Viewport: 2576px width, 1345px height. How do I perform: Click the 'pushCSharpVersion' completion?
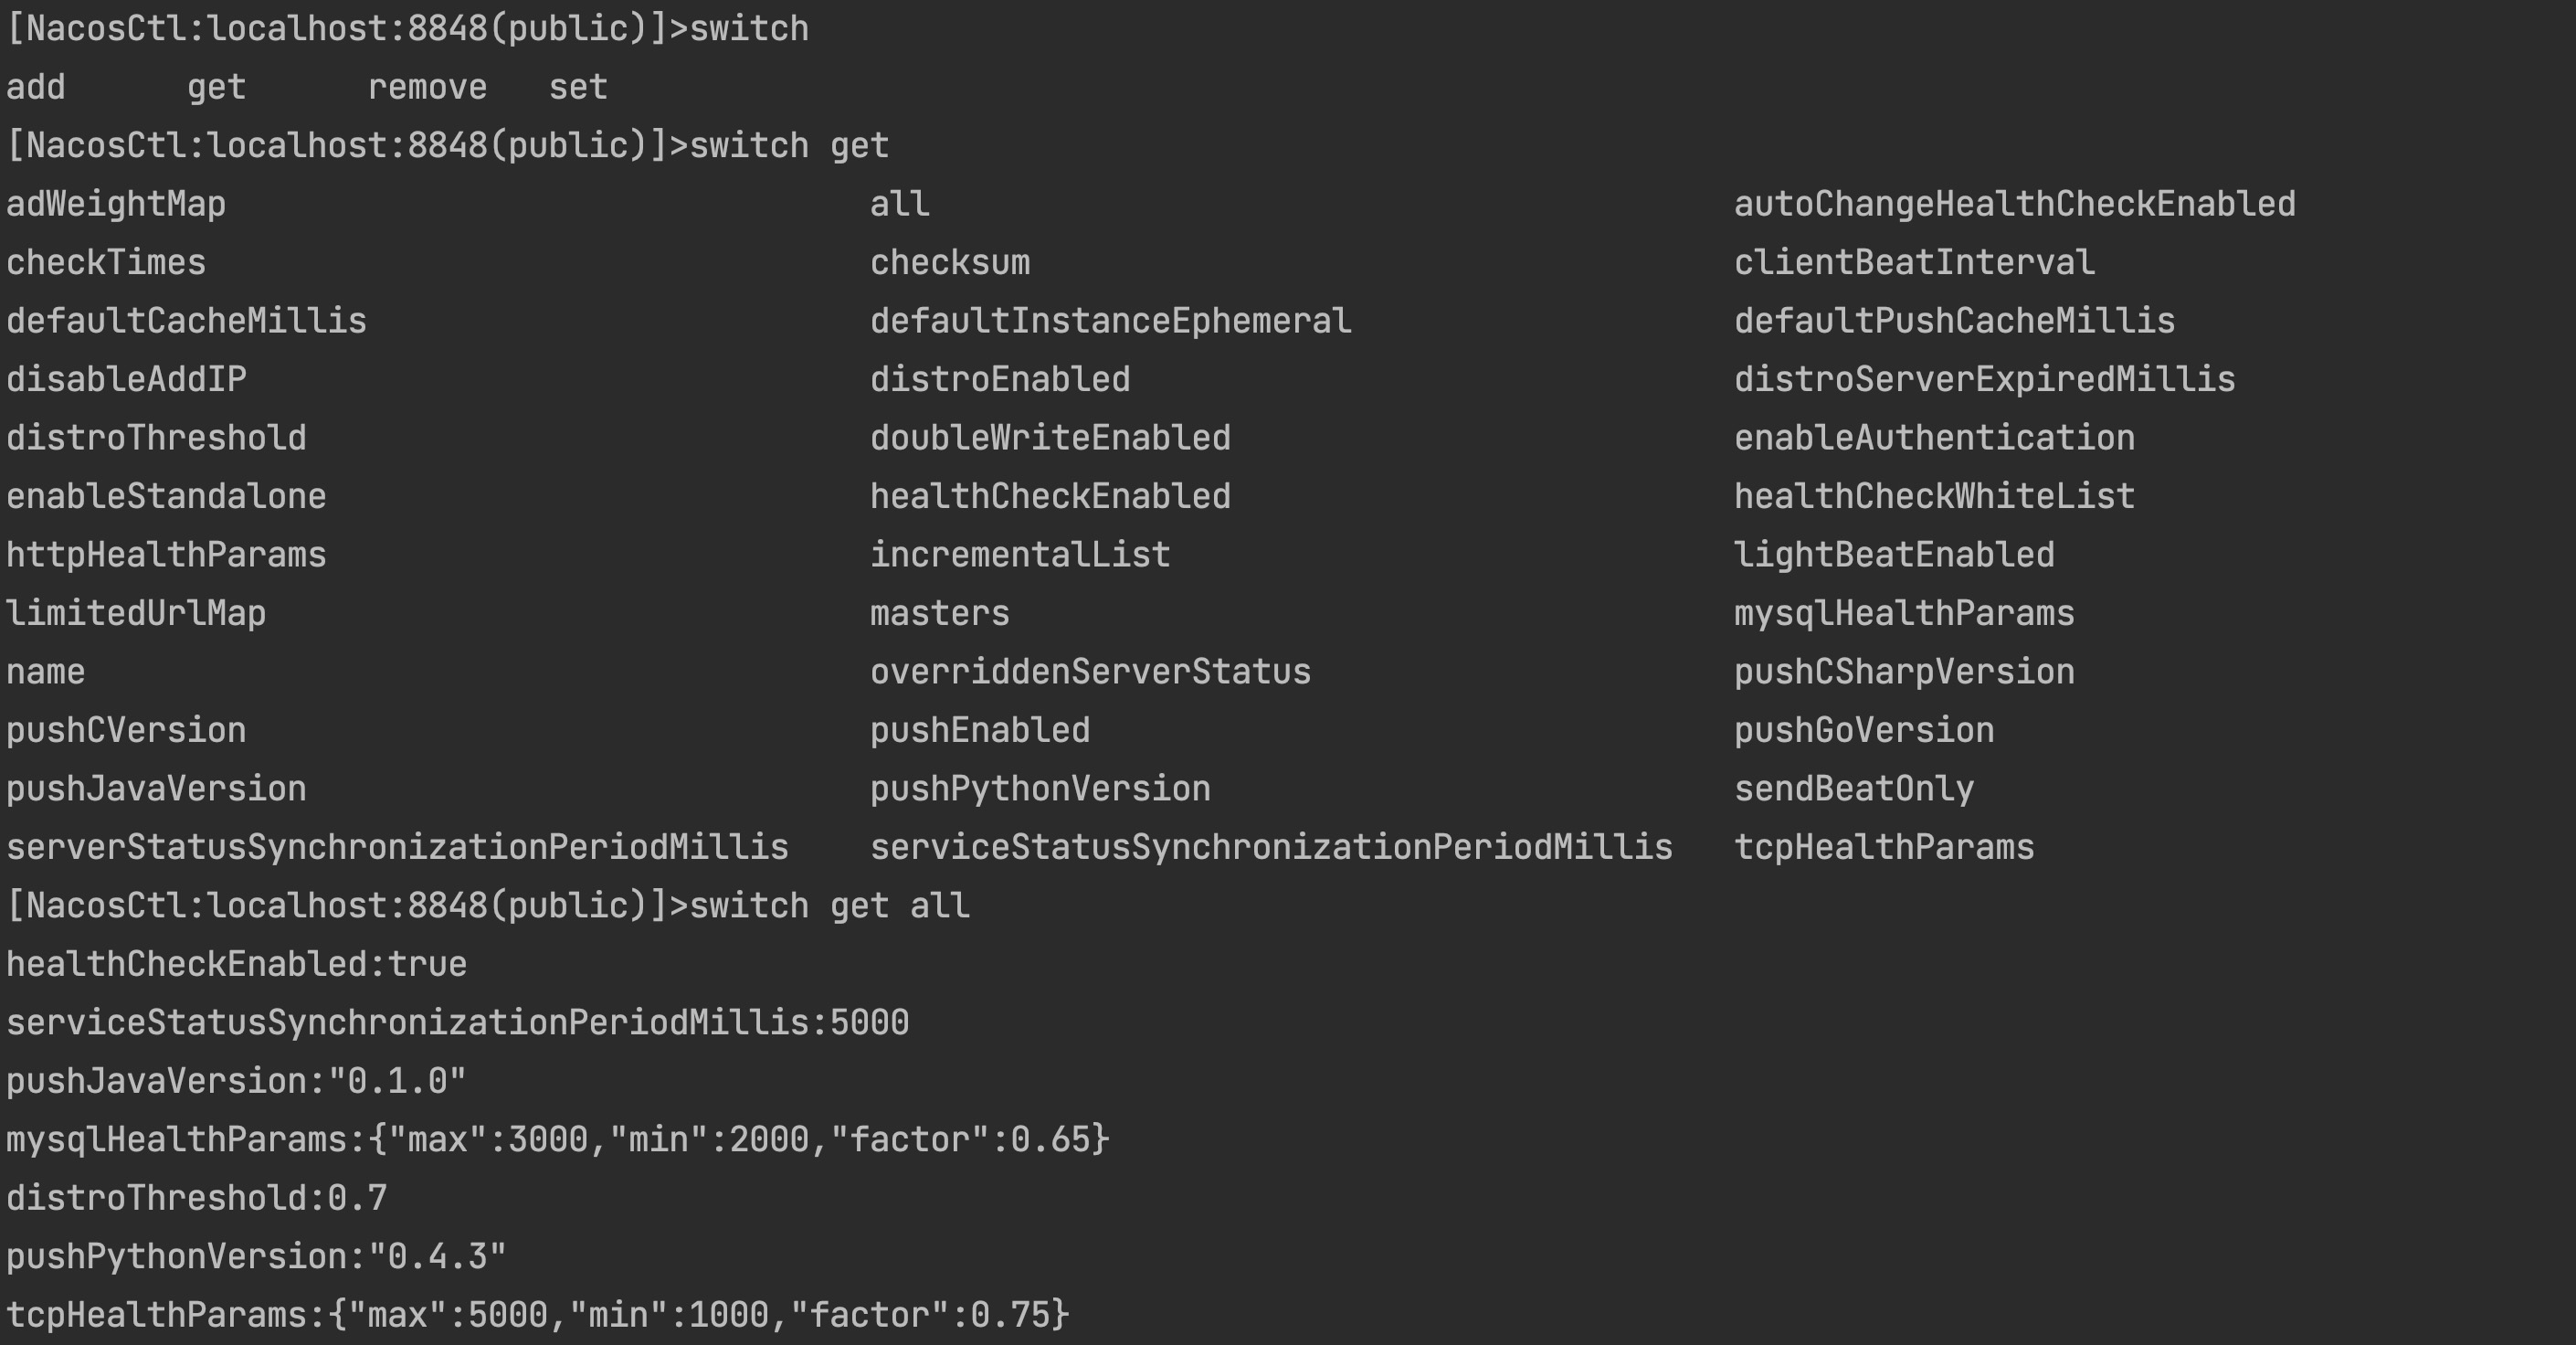(1904, 672)
